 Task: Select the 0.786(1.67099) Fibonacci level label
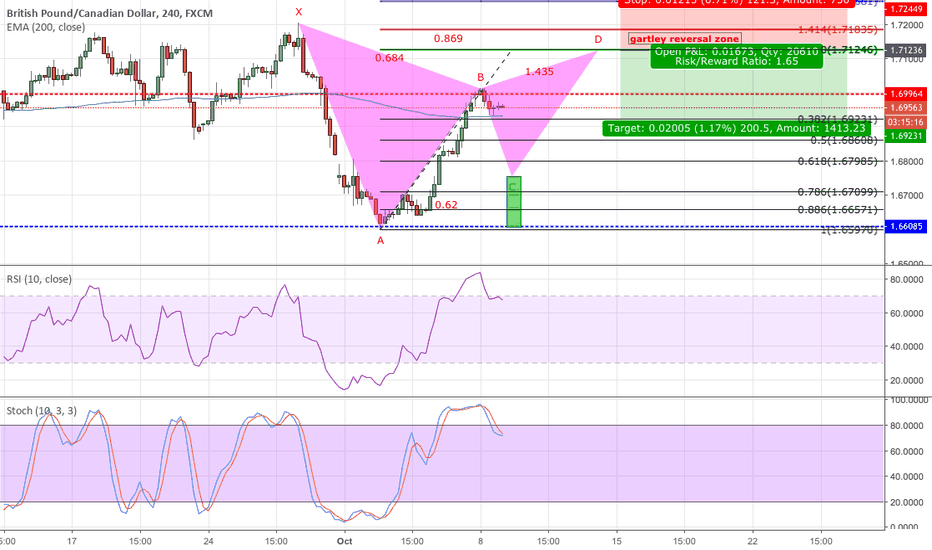click(x=837, y=192)
